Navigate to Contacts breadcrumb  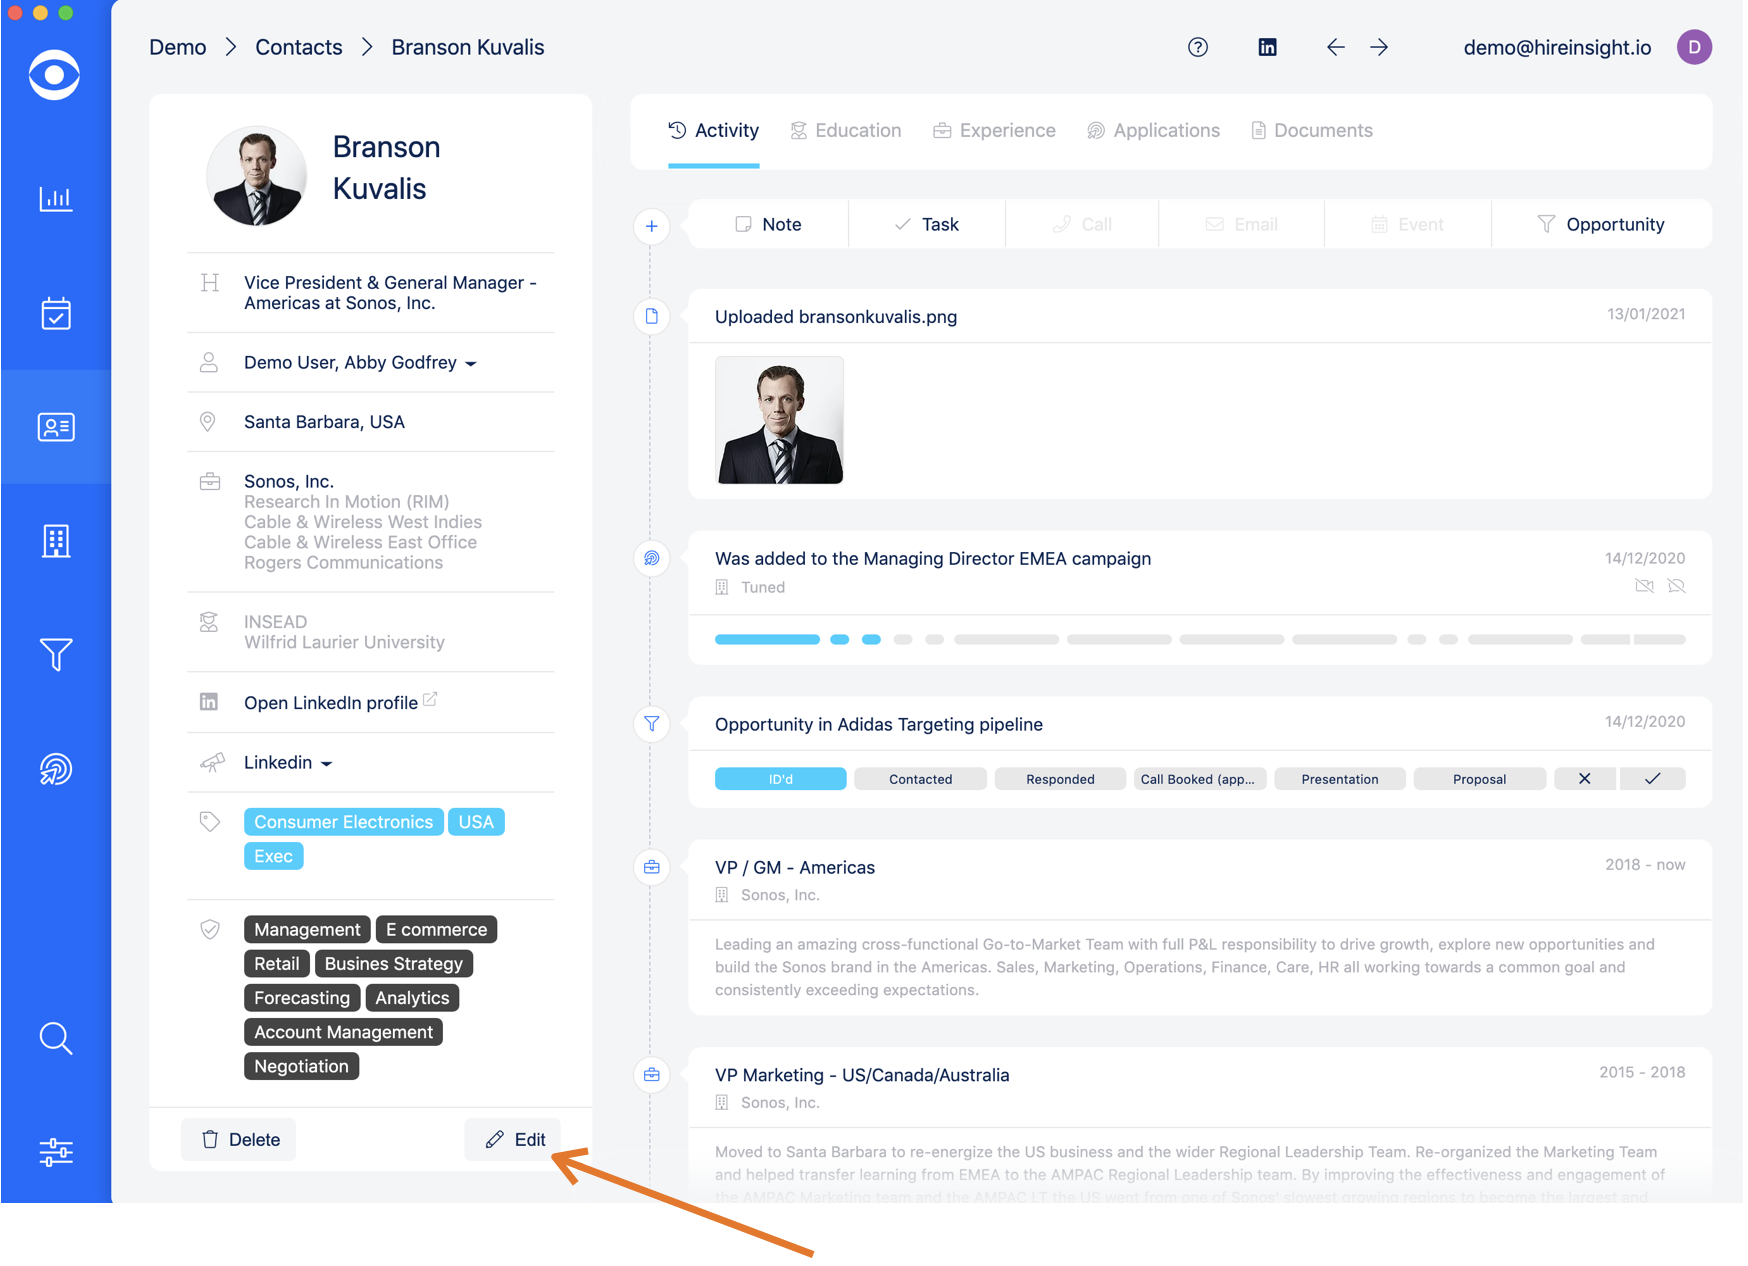coord(299,47)
